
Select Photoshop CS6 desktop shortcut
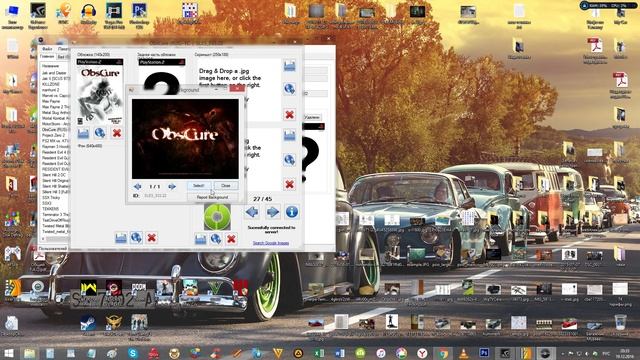coord(139,16)
